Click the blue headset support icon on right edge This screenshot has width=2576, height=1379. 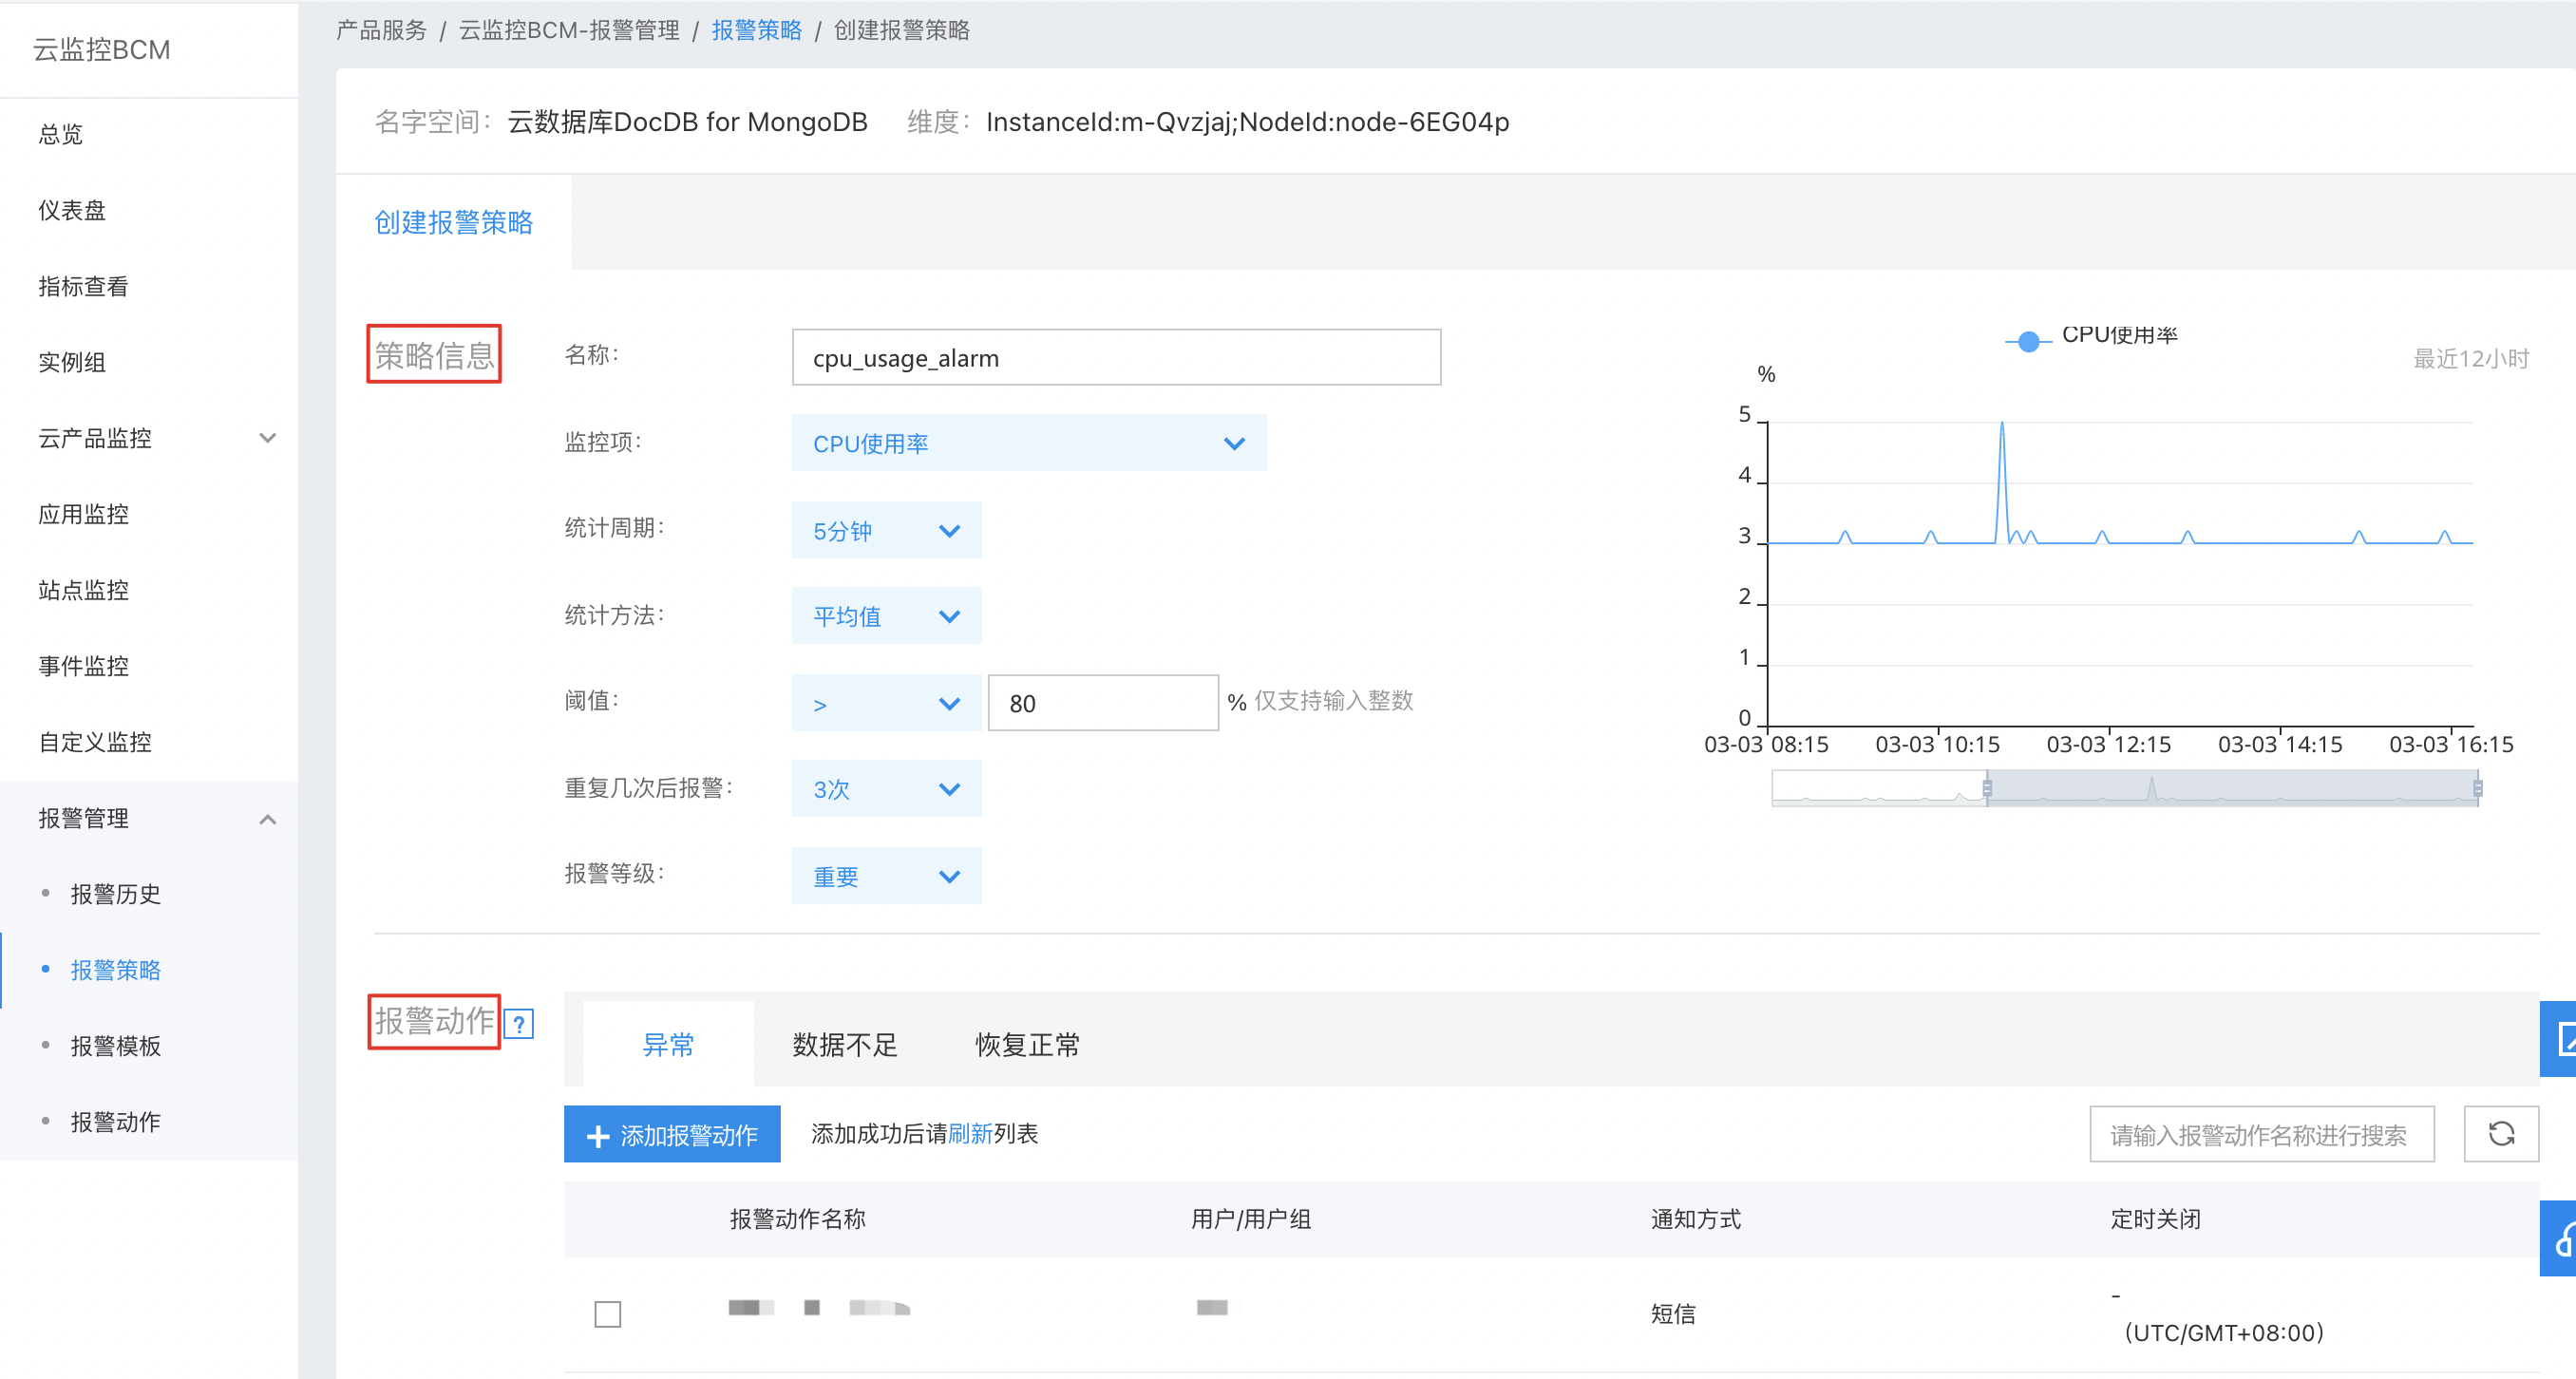point(2560,1238)
